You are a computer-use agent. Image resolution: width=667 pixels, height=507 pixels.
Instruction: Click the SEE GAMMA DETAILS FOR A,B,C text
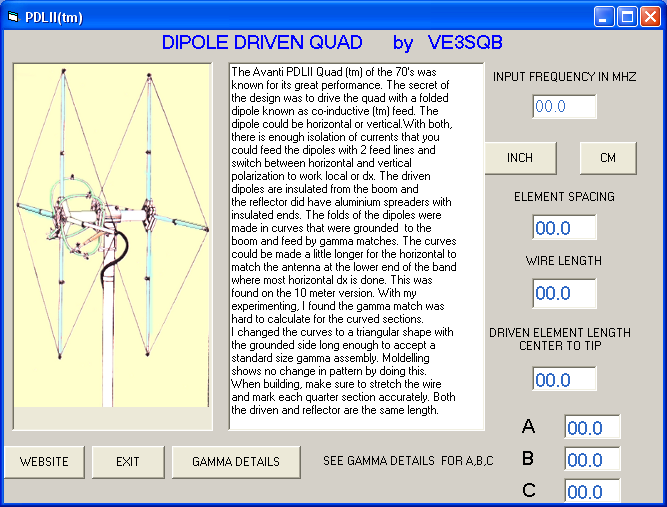(408, 461)
